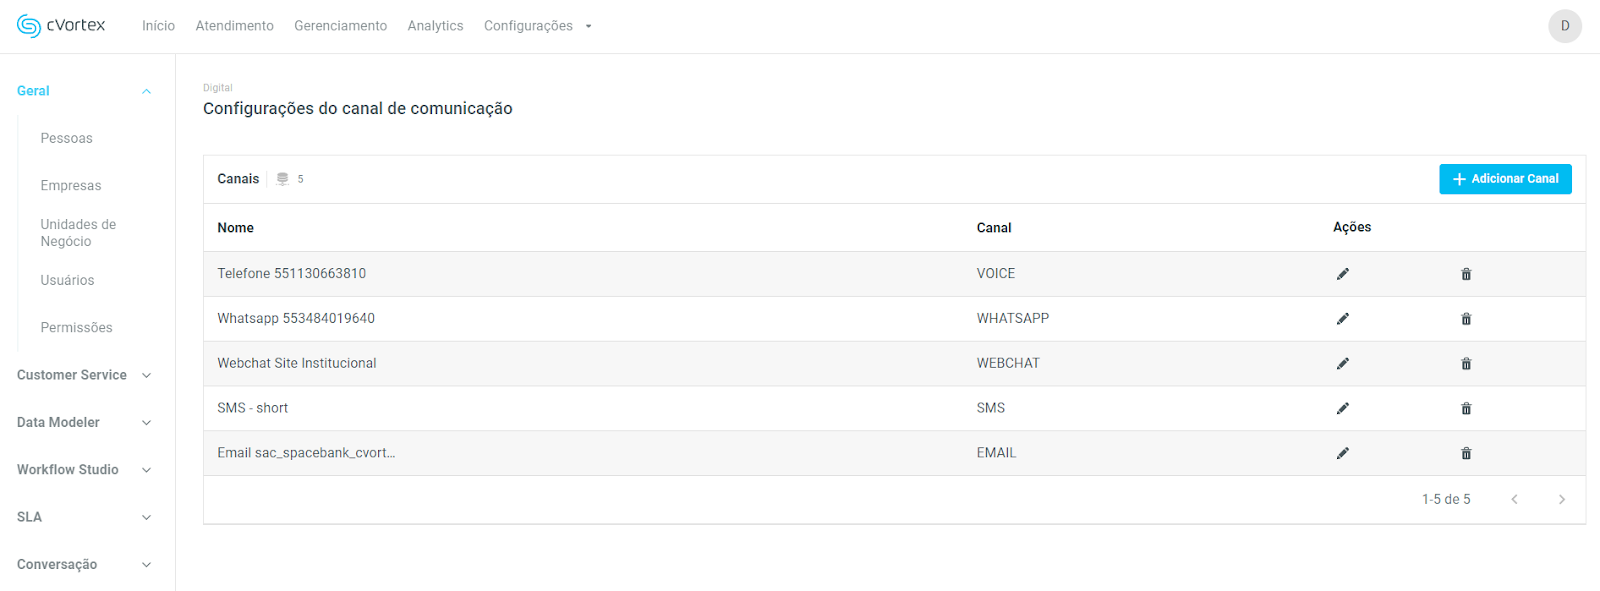Click the Adicionar Canal button
The width and height of the screenshot is (1600, 591).
[1505, 179]
